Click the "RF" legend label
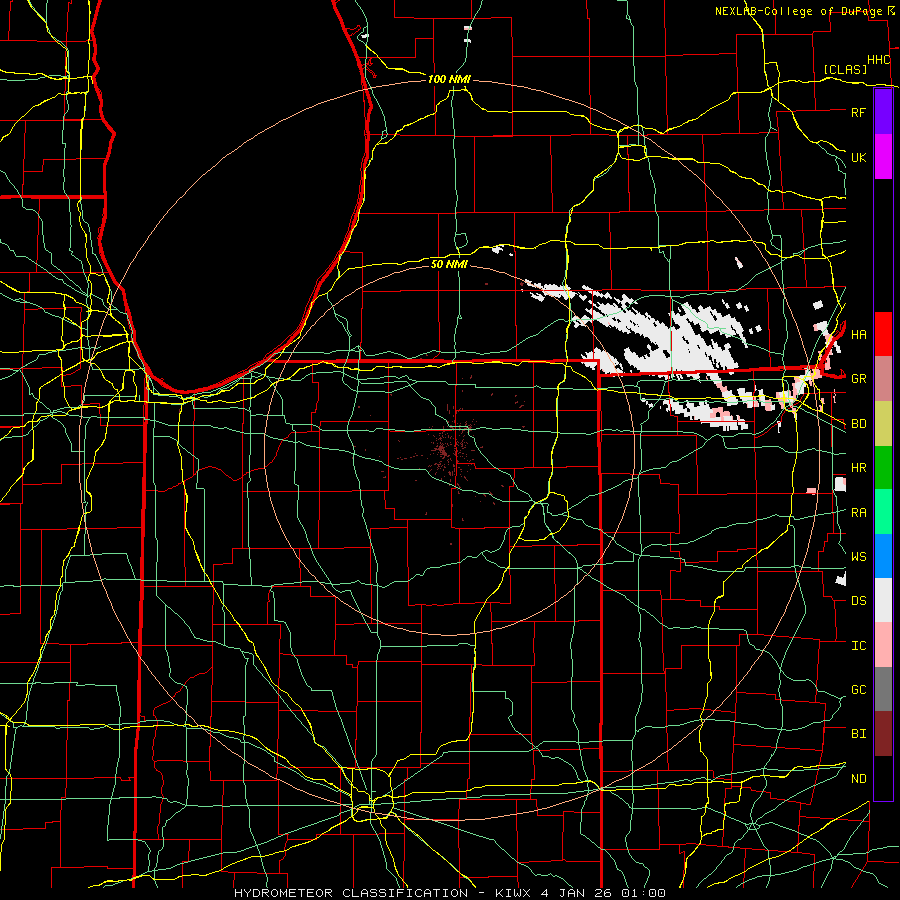The width and height of the screenshot is (900, 900). tap(858, 112)
